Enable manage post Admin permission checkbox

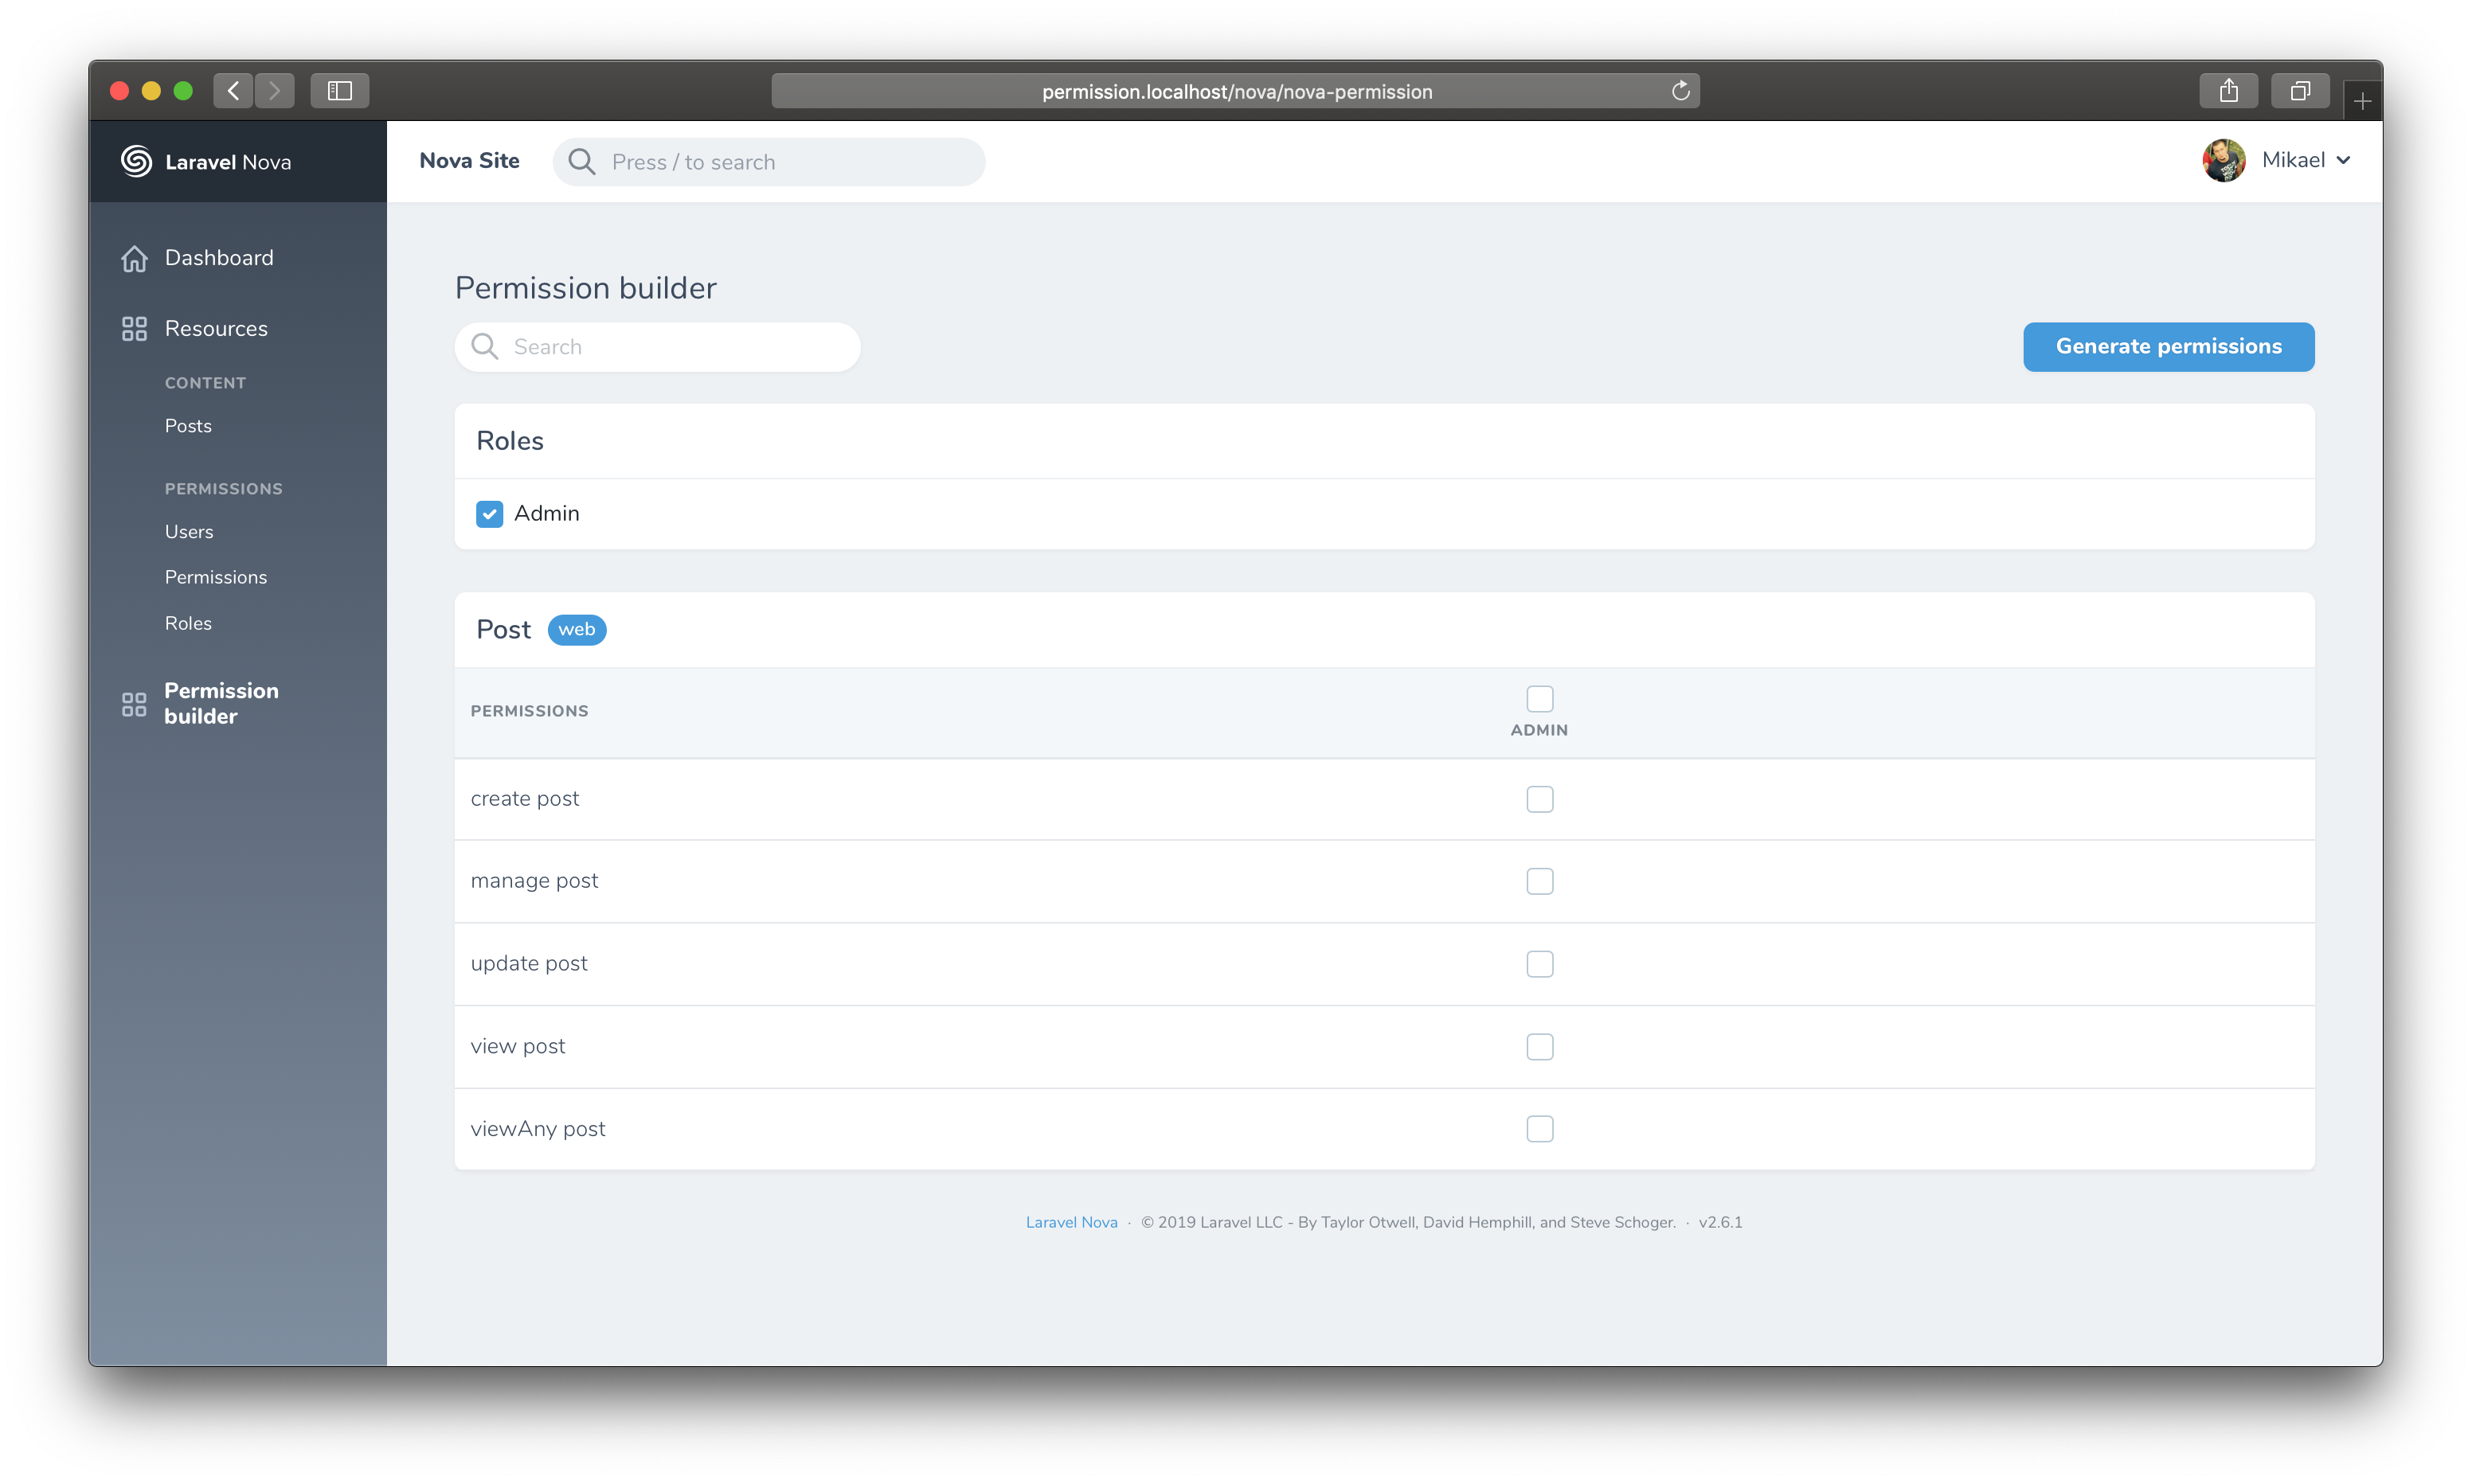(x=1538, y=881)
